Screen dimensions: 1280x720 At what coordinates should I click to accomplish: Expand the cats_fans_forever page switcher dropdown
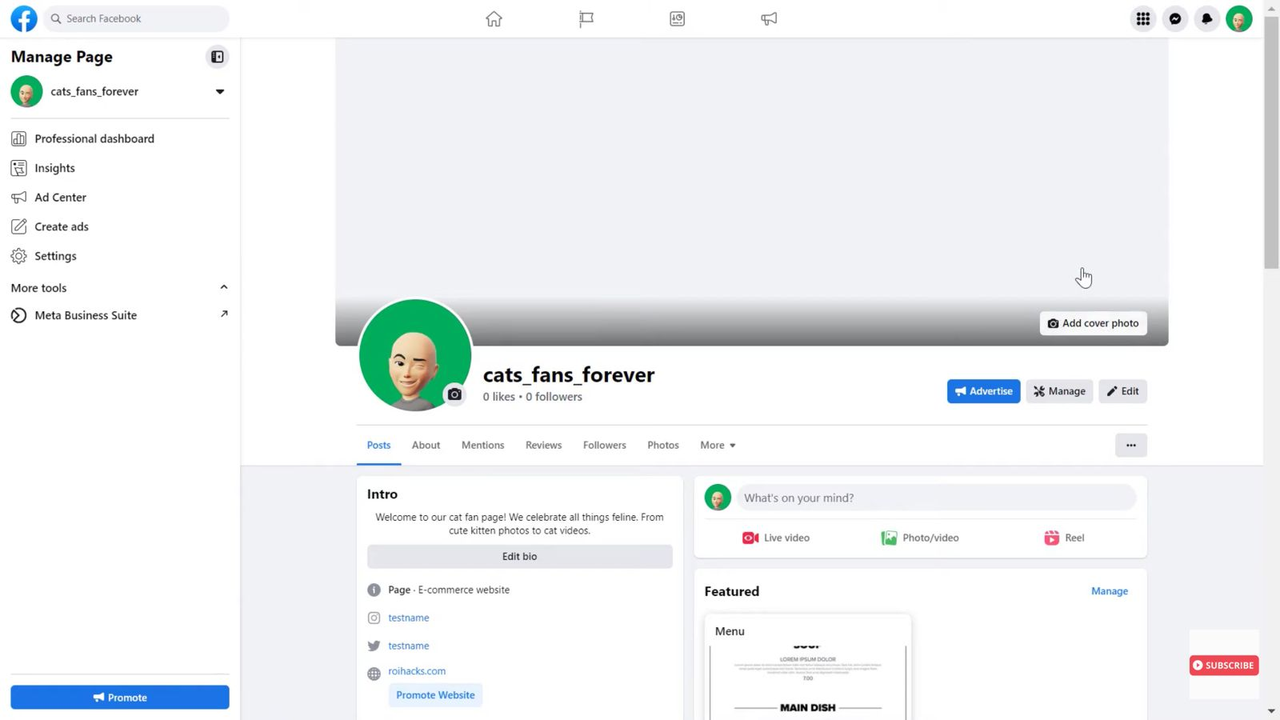click(x=220, y=91)
